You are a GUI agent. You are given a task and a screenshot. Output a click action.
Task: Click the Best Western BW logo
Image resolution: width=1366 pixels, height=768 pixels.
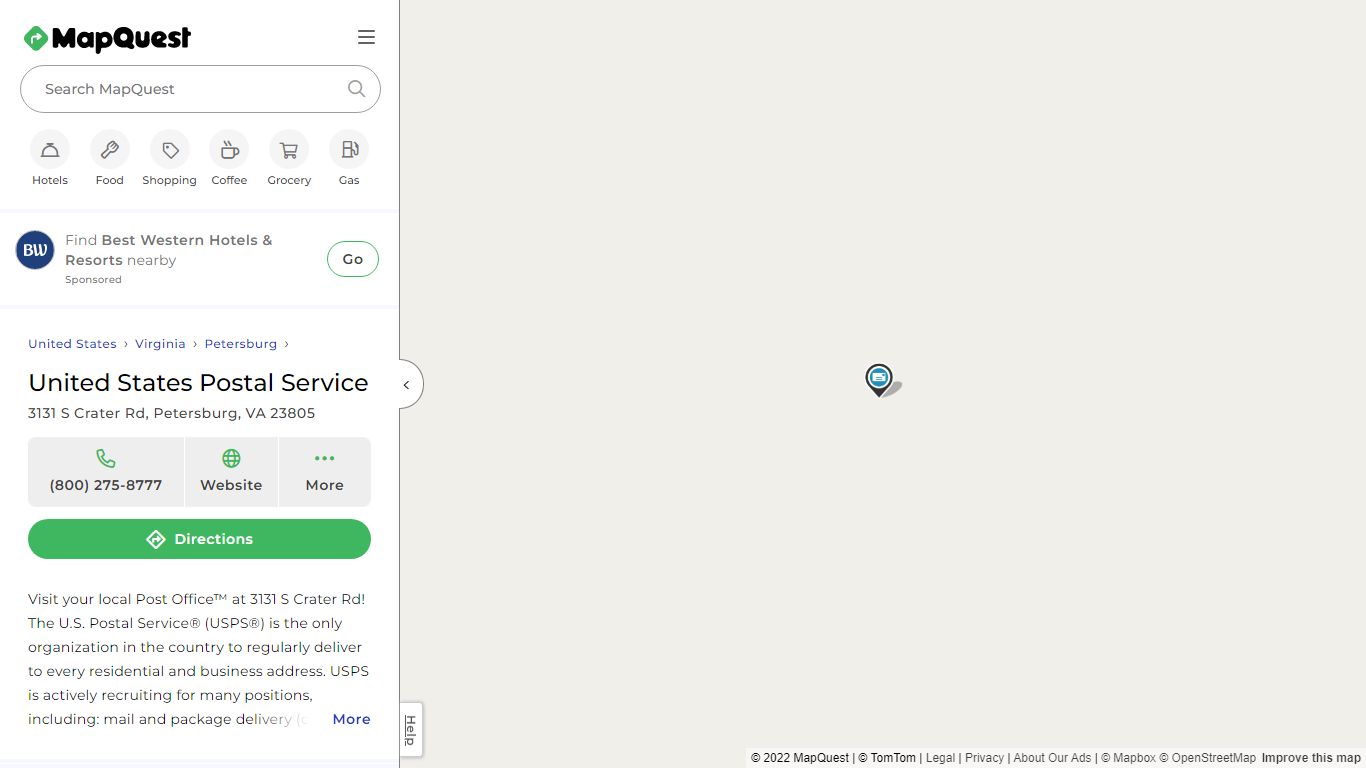[x=35, y=250]
